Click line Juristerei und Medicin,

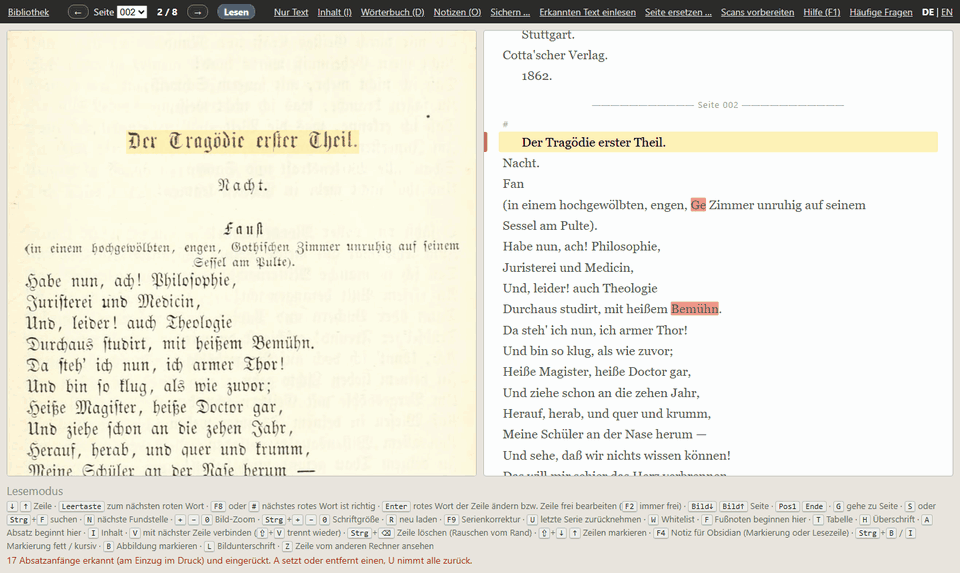pos(568,268)
